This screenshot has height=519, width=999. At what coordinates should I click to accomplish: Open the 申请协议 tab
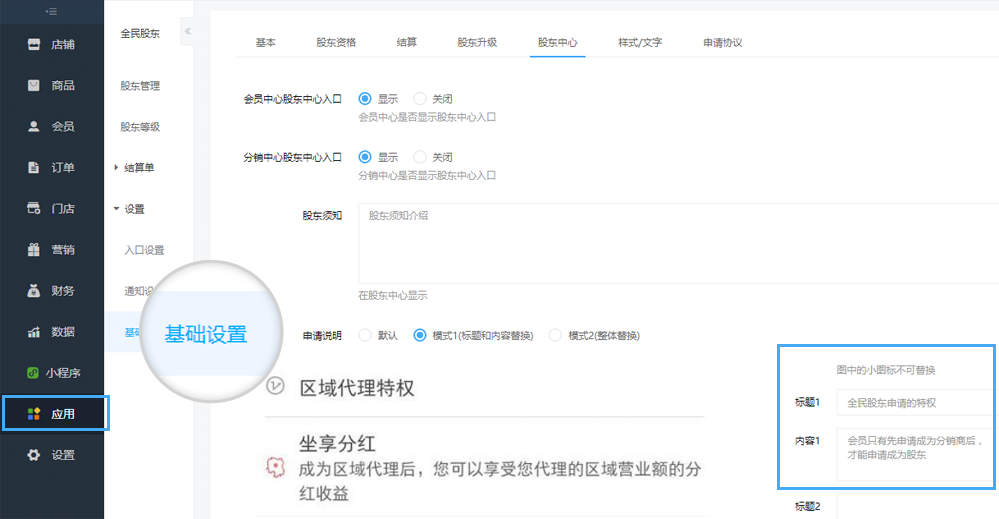pyautogui.click(x=722, y=43)
